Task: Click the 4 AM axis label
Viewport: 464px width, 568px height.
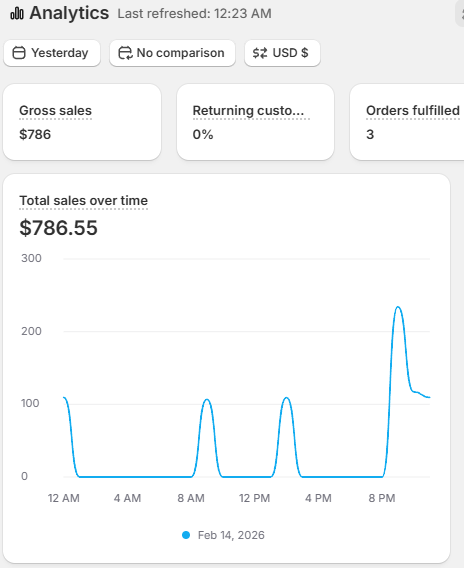Action: pyautogui.click(x=128, y=498)
